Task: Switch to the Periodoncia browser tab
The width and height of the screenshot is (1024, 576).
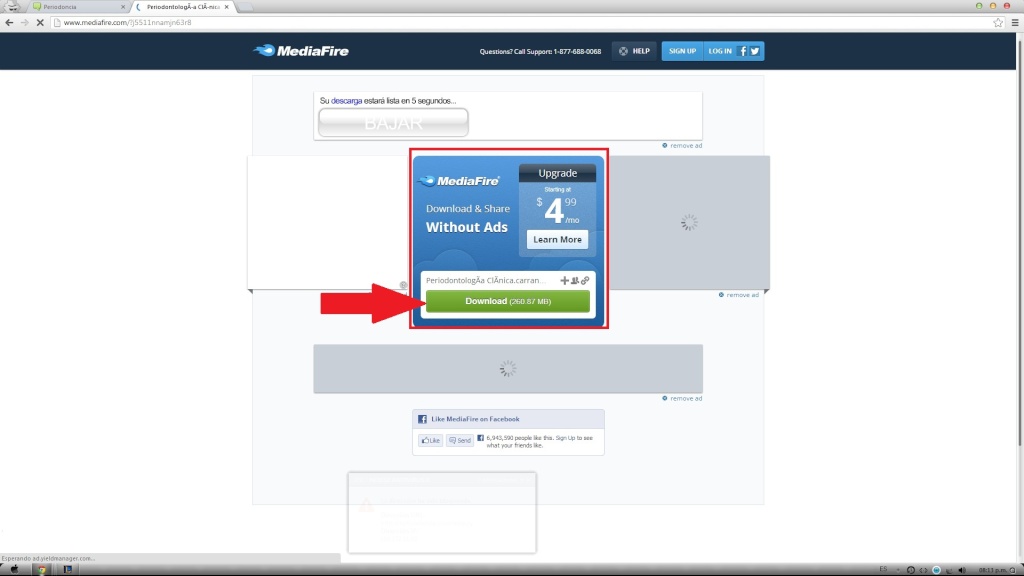Action: click(78, 7)
